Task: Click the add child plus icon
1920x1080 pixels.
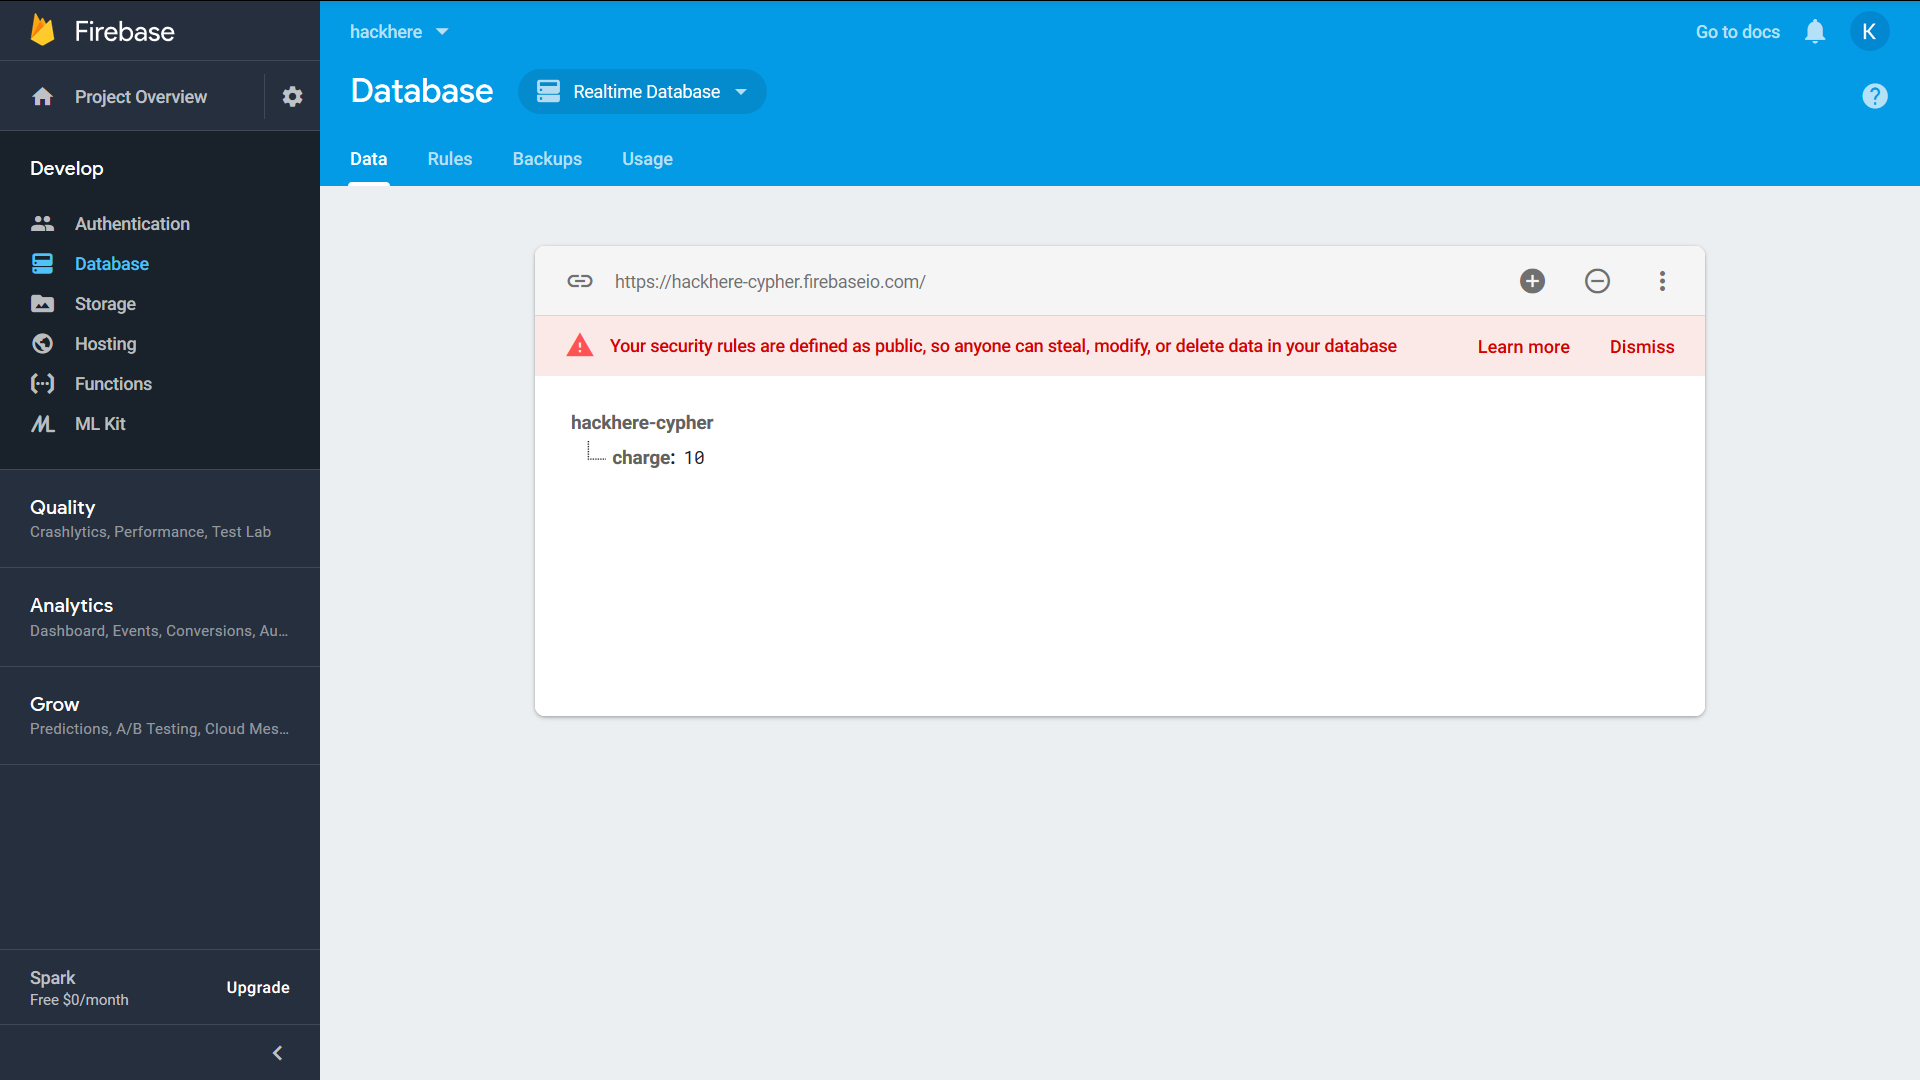Action: (1532, 281)
